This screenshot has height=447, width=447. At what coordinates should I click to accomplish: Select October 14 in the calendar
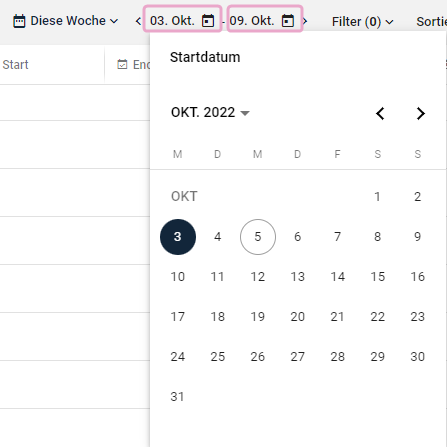coord(338,277)
